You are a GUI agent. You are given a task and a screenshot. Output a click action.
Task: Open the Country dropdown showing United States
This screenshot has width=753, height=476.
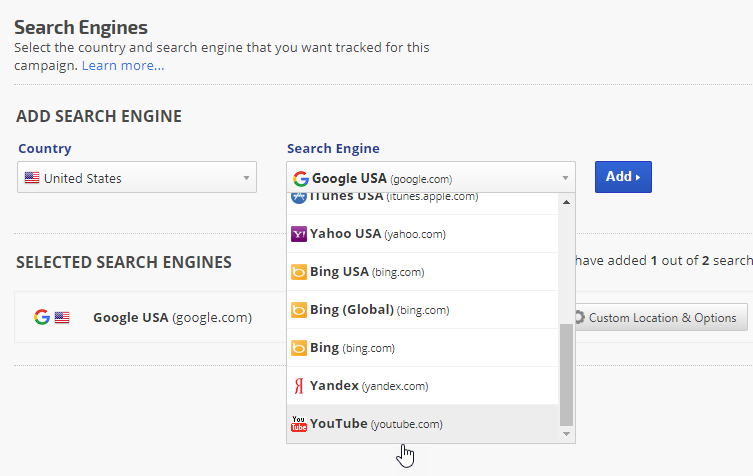pos(137,177)
